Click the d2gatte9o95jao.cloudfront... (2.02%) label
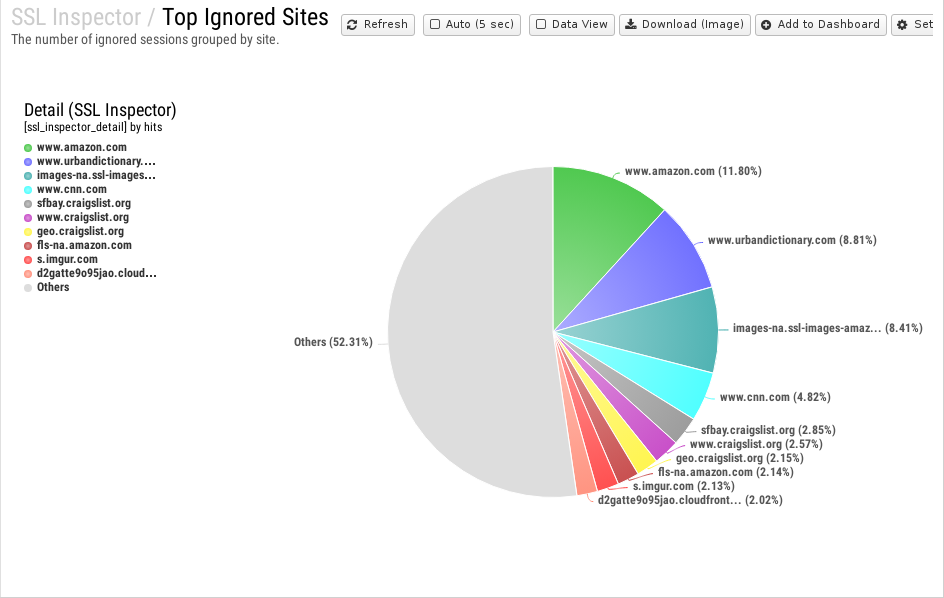The width and height of the screenshot is (944, 598). tap(690, 500)
